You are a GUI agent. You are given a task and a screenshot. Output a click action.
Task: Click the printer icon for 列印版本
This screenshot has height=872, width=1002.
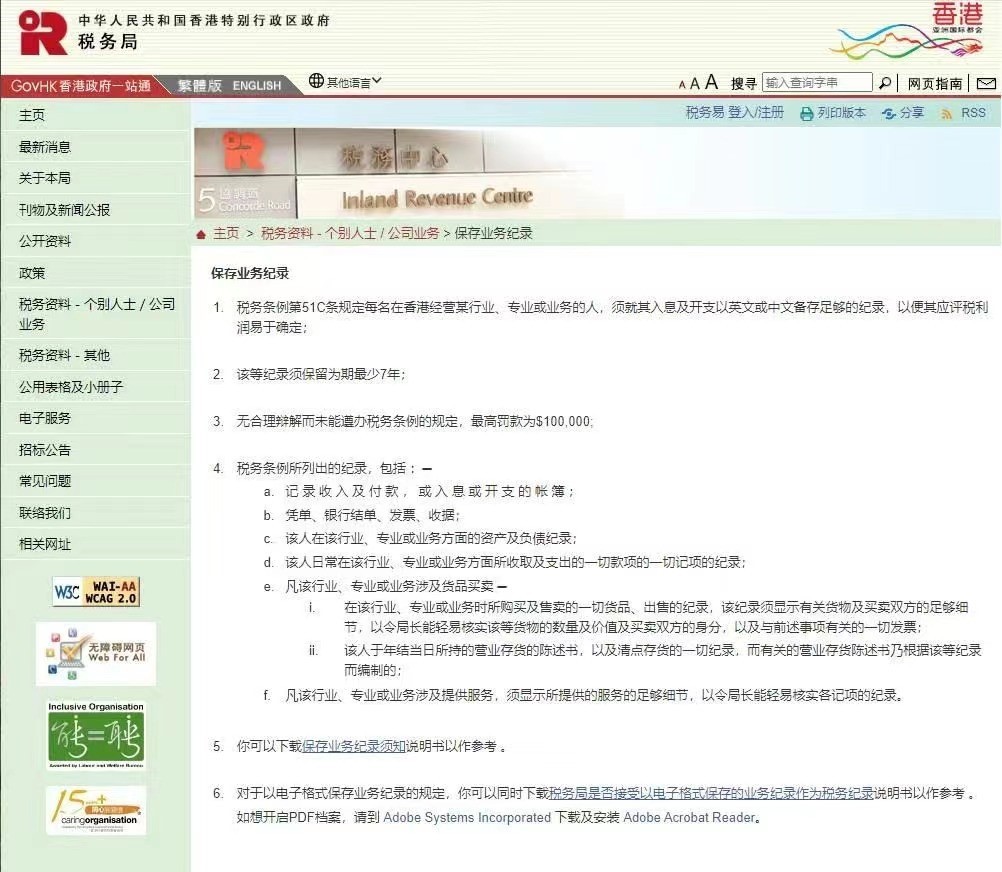[806, 114]
